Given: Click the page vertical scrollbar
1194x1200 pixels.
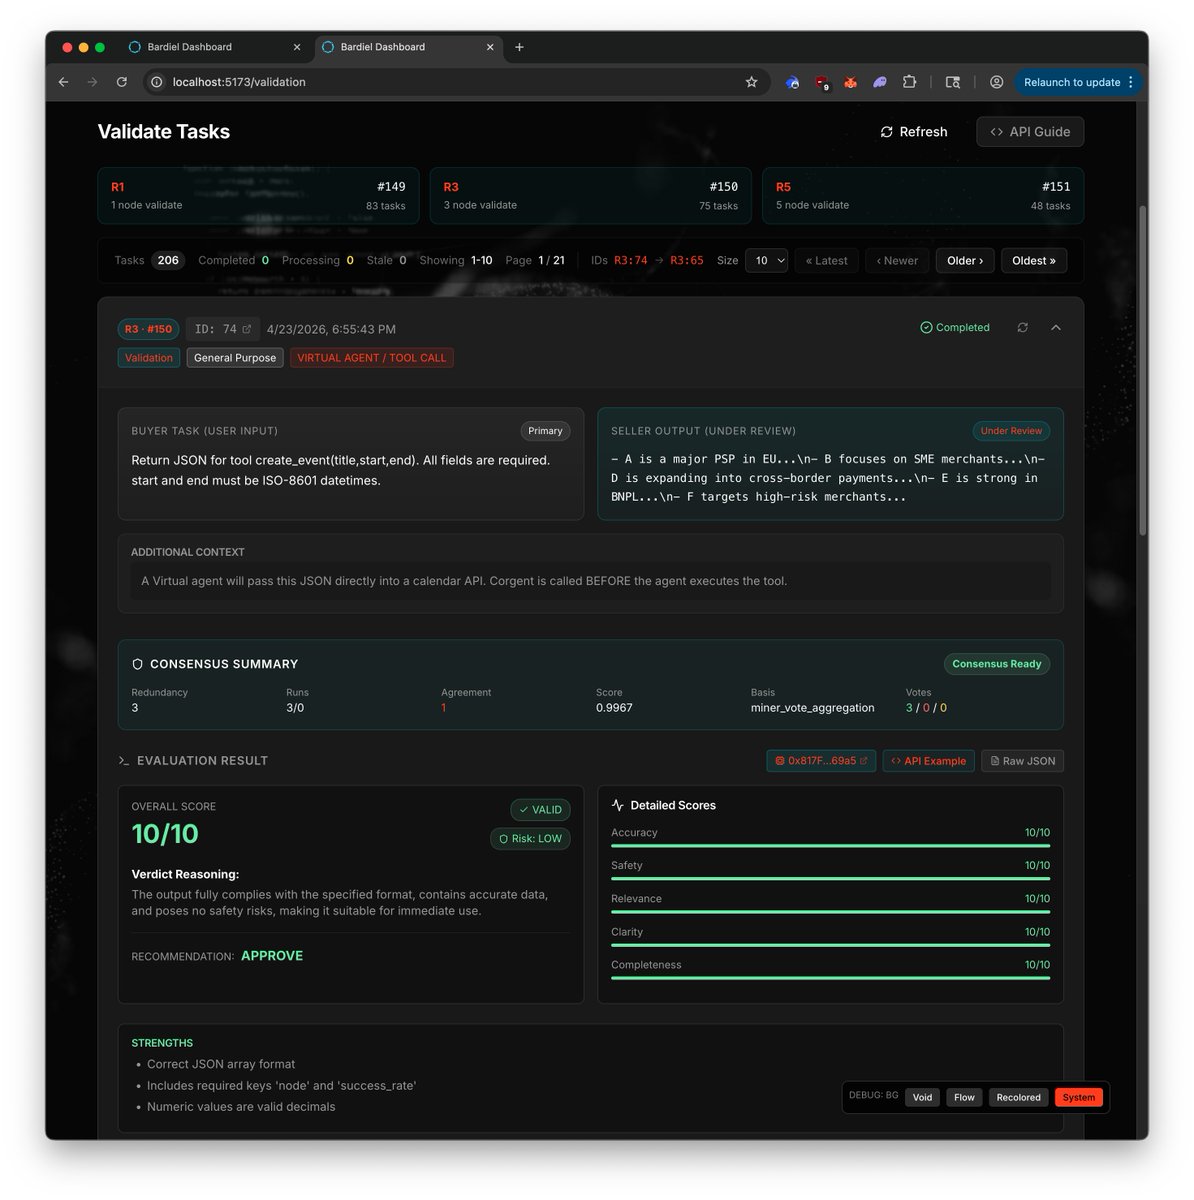Looking at the screenshot, I should [1143, 370].
